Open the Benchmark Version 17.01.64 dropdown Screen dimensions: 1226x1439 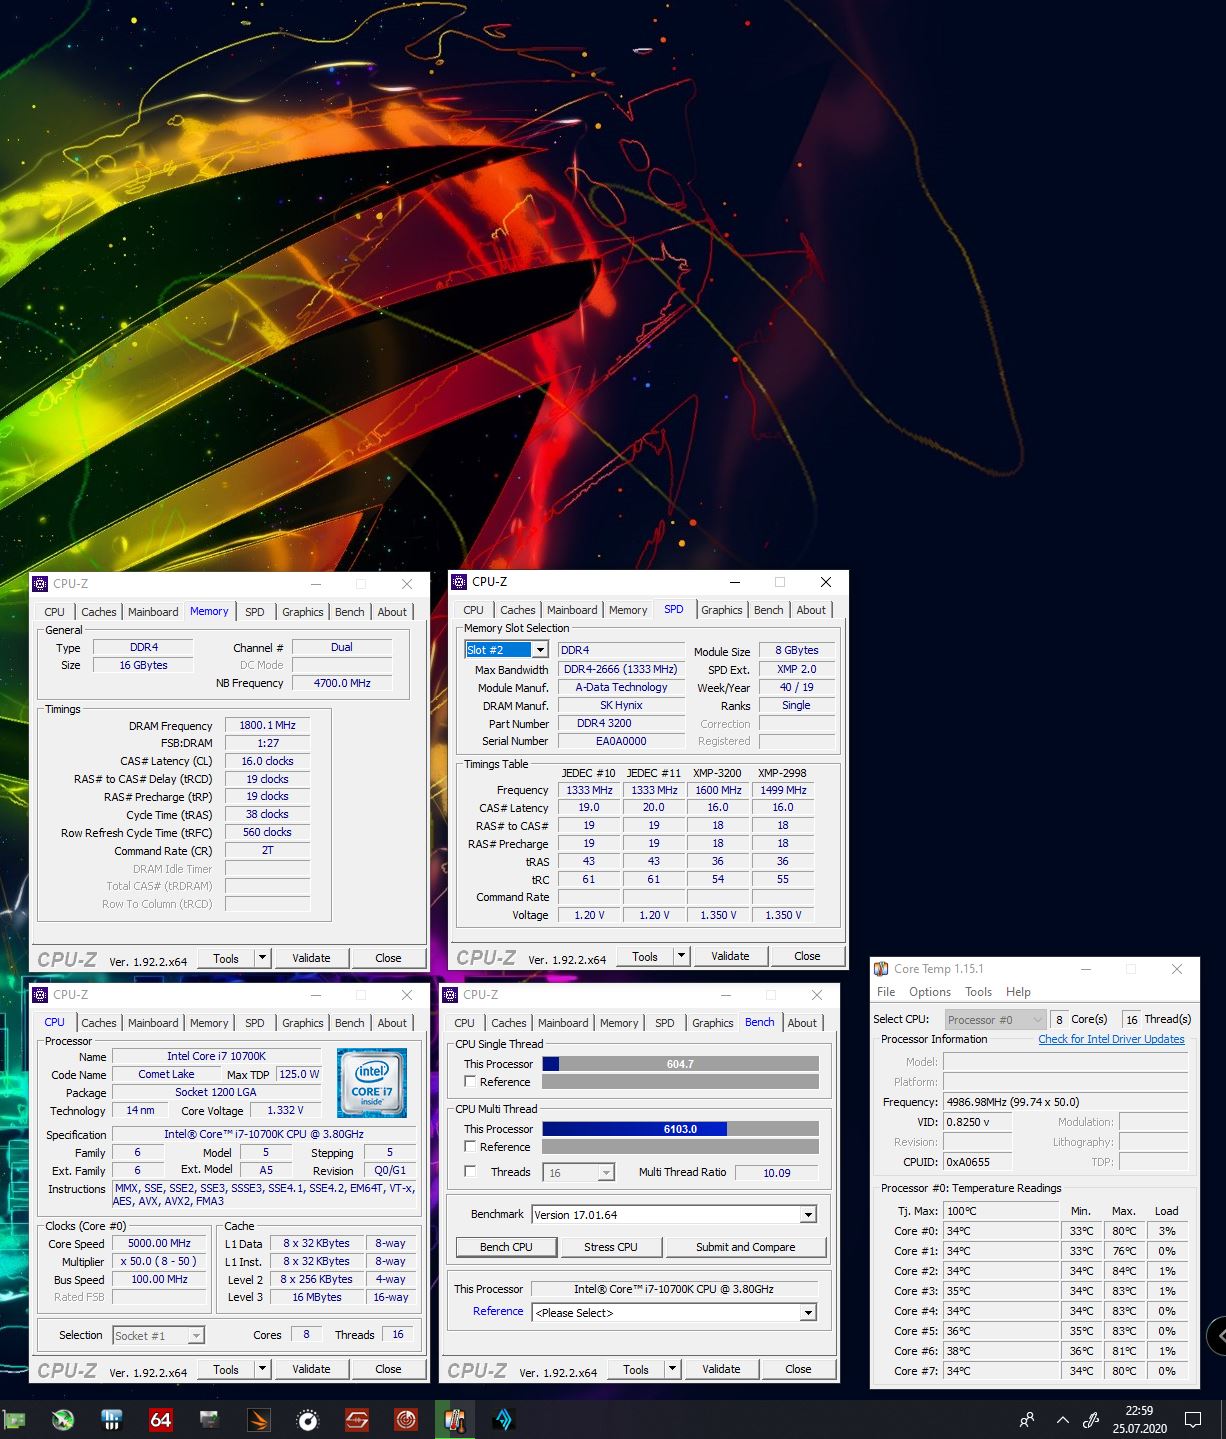click(674, 1215)
